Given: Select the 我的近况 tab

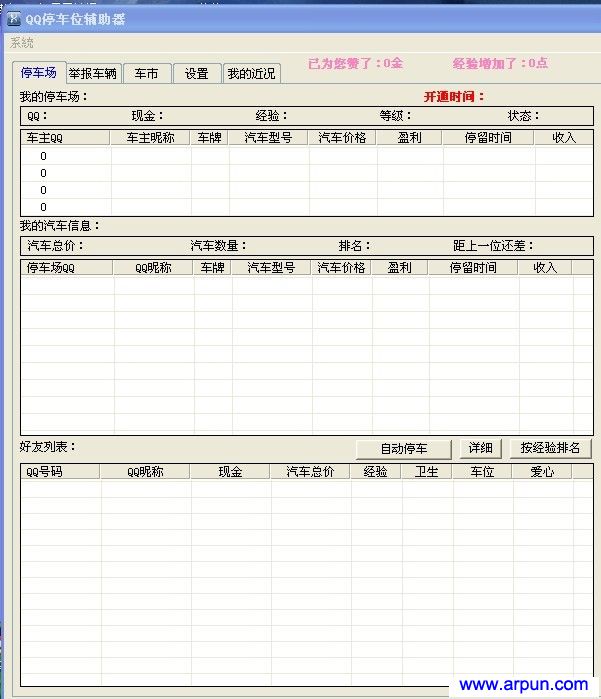Looking at the screenshot, I should pos(251,74).
